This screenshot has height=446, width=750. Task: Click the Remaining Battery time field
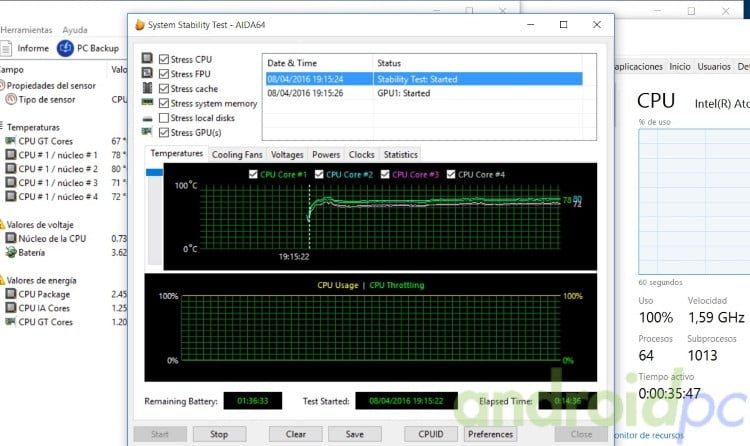point(253,401)
